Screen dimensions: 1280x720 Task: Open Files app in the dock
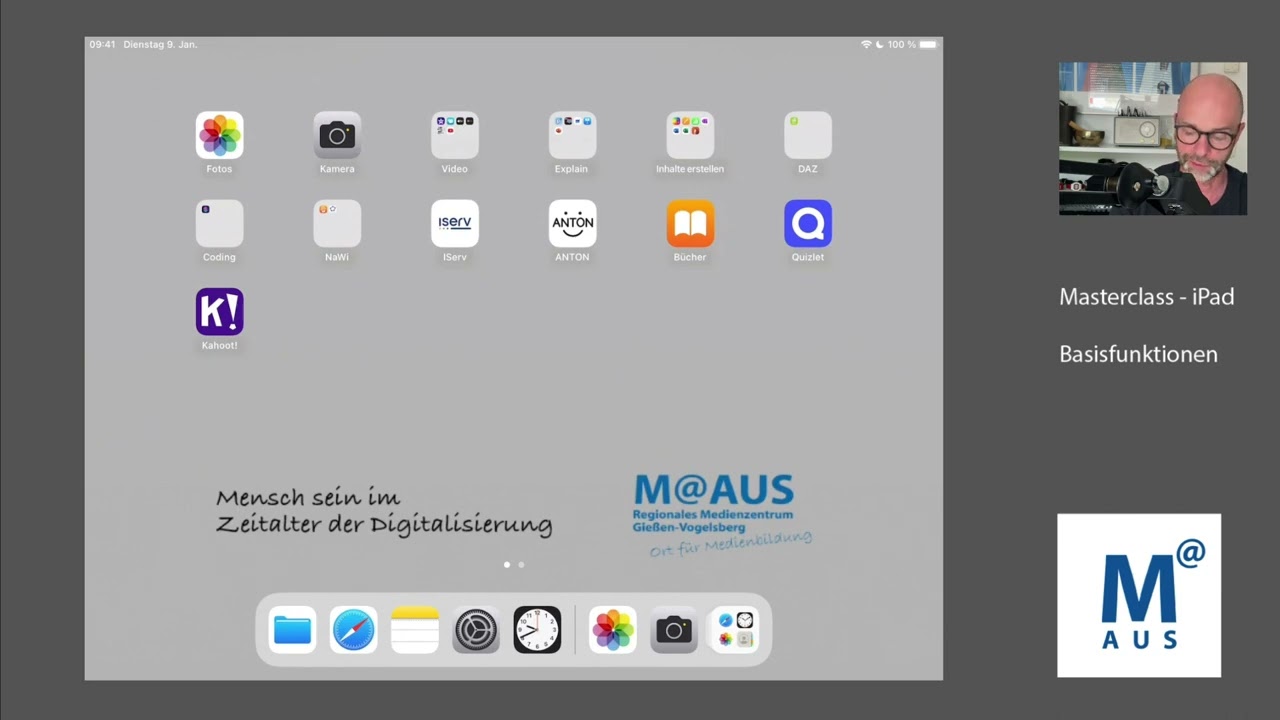coord(292,630)
